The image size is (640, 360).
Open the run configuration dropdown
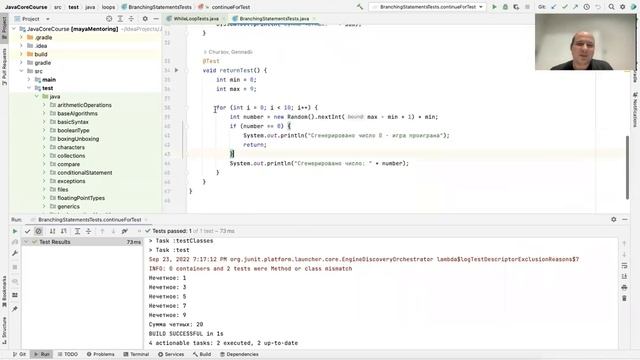click(427, 7)
